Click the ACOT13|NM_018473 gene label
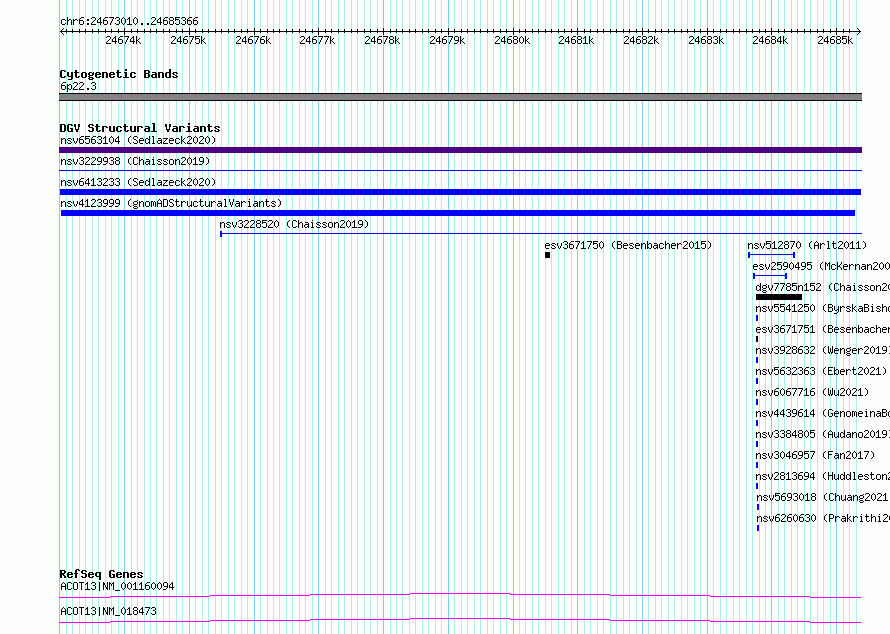Viewport: 890px width, 634px height. pos(108,611)
